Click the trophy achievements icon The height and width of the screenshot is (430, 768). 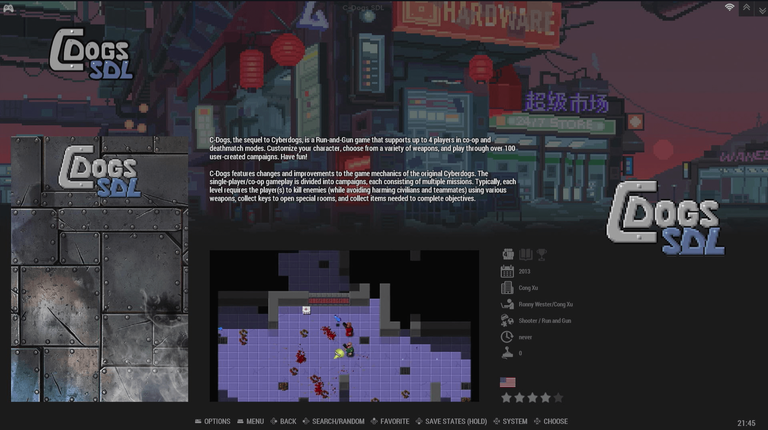541,254
